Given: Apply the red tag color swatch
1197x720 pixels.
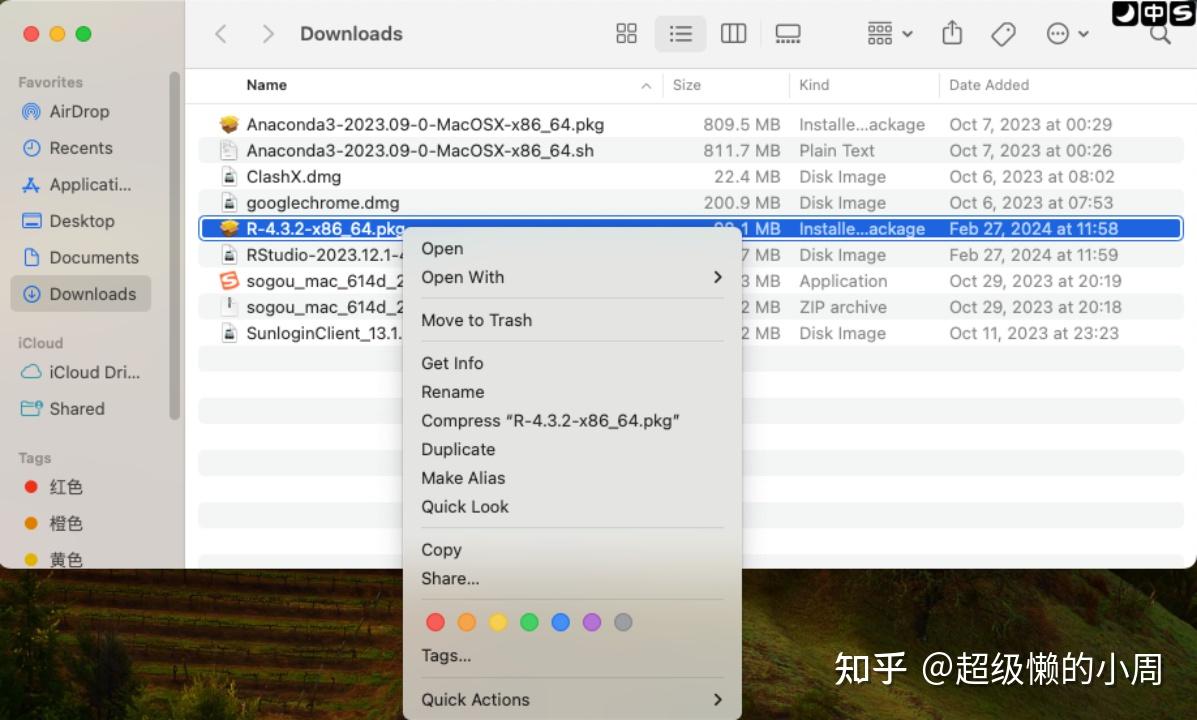Looking at the screenshot, I should tap(435, 621).
